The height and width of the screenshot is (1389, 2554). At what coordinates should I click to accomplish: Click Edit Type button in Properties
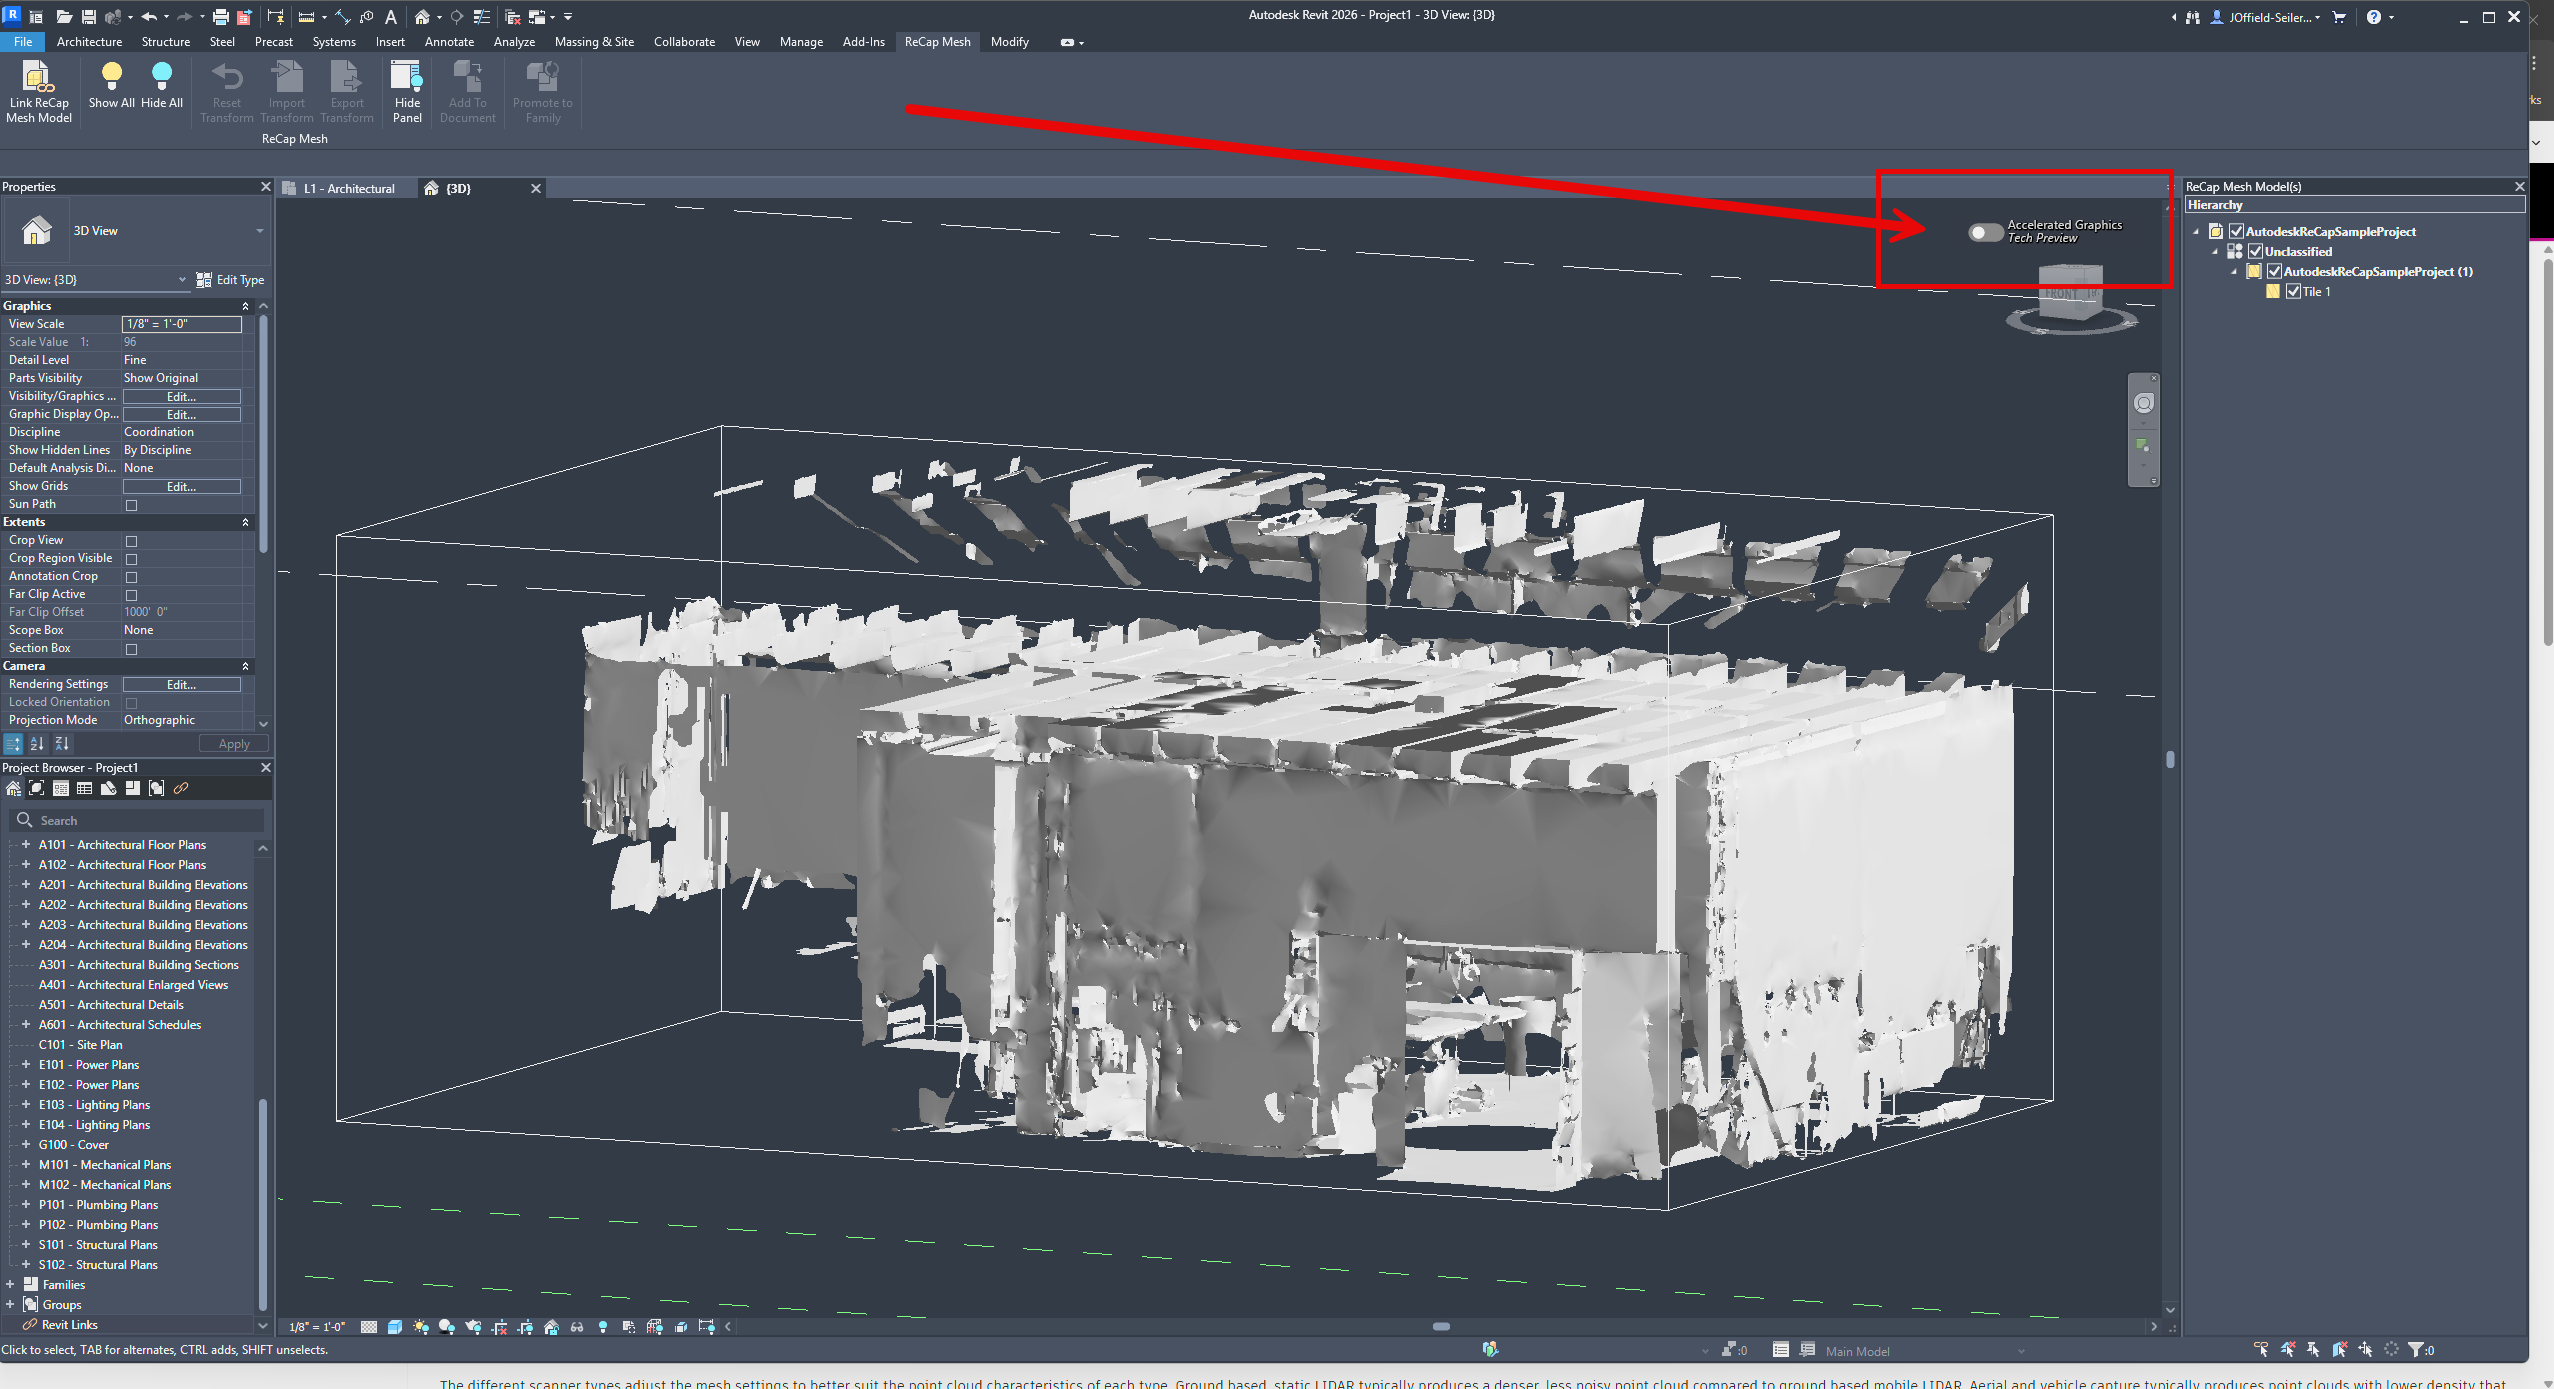[x=230, y=280]
